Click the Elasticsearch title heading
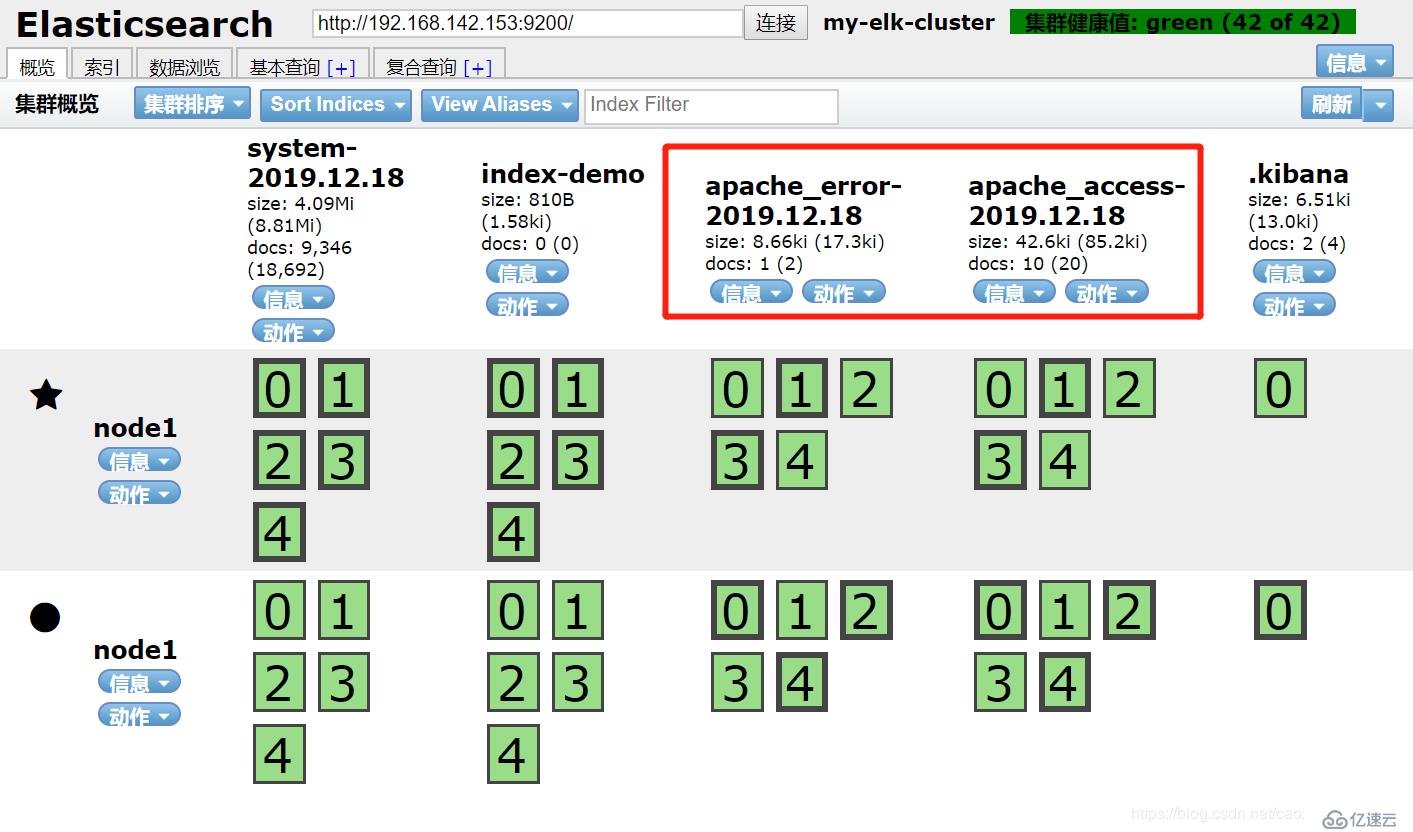1413x832 pixels. (x=145, y=23)
